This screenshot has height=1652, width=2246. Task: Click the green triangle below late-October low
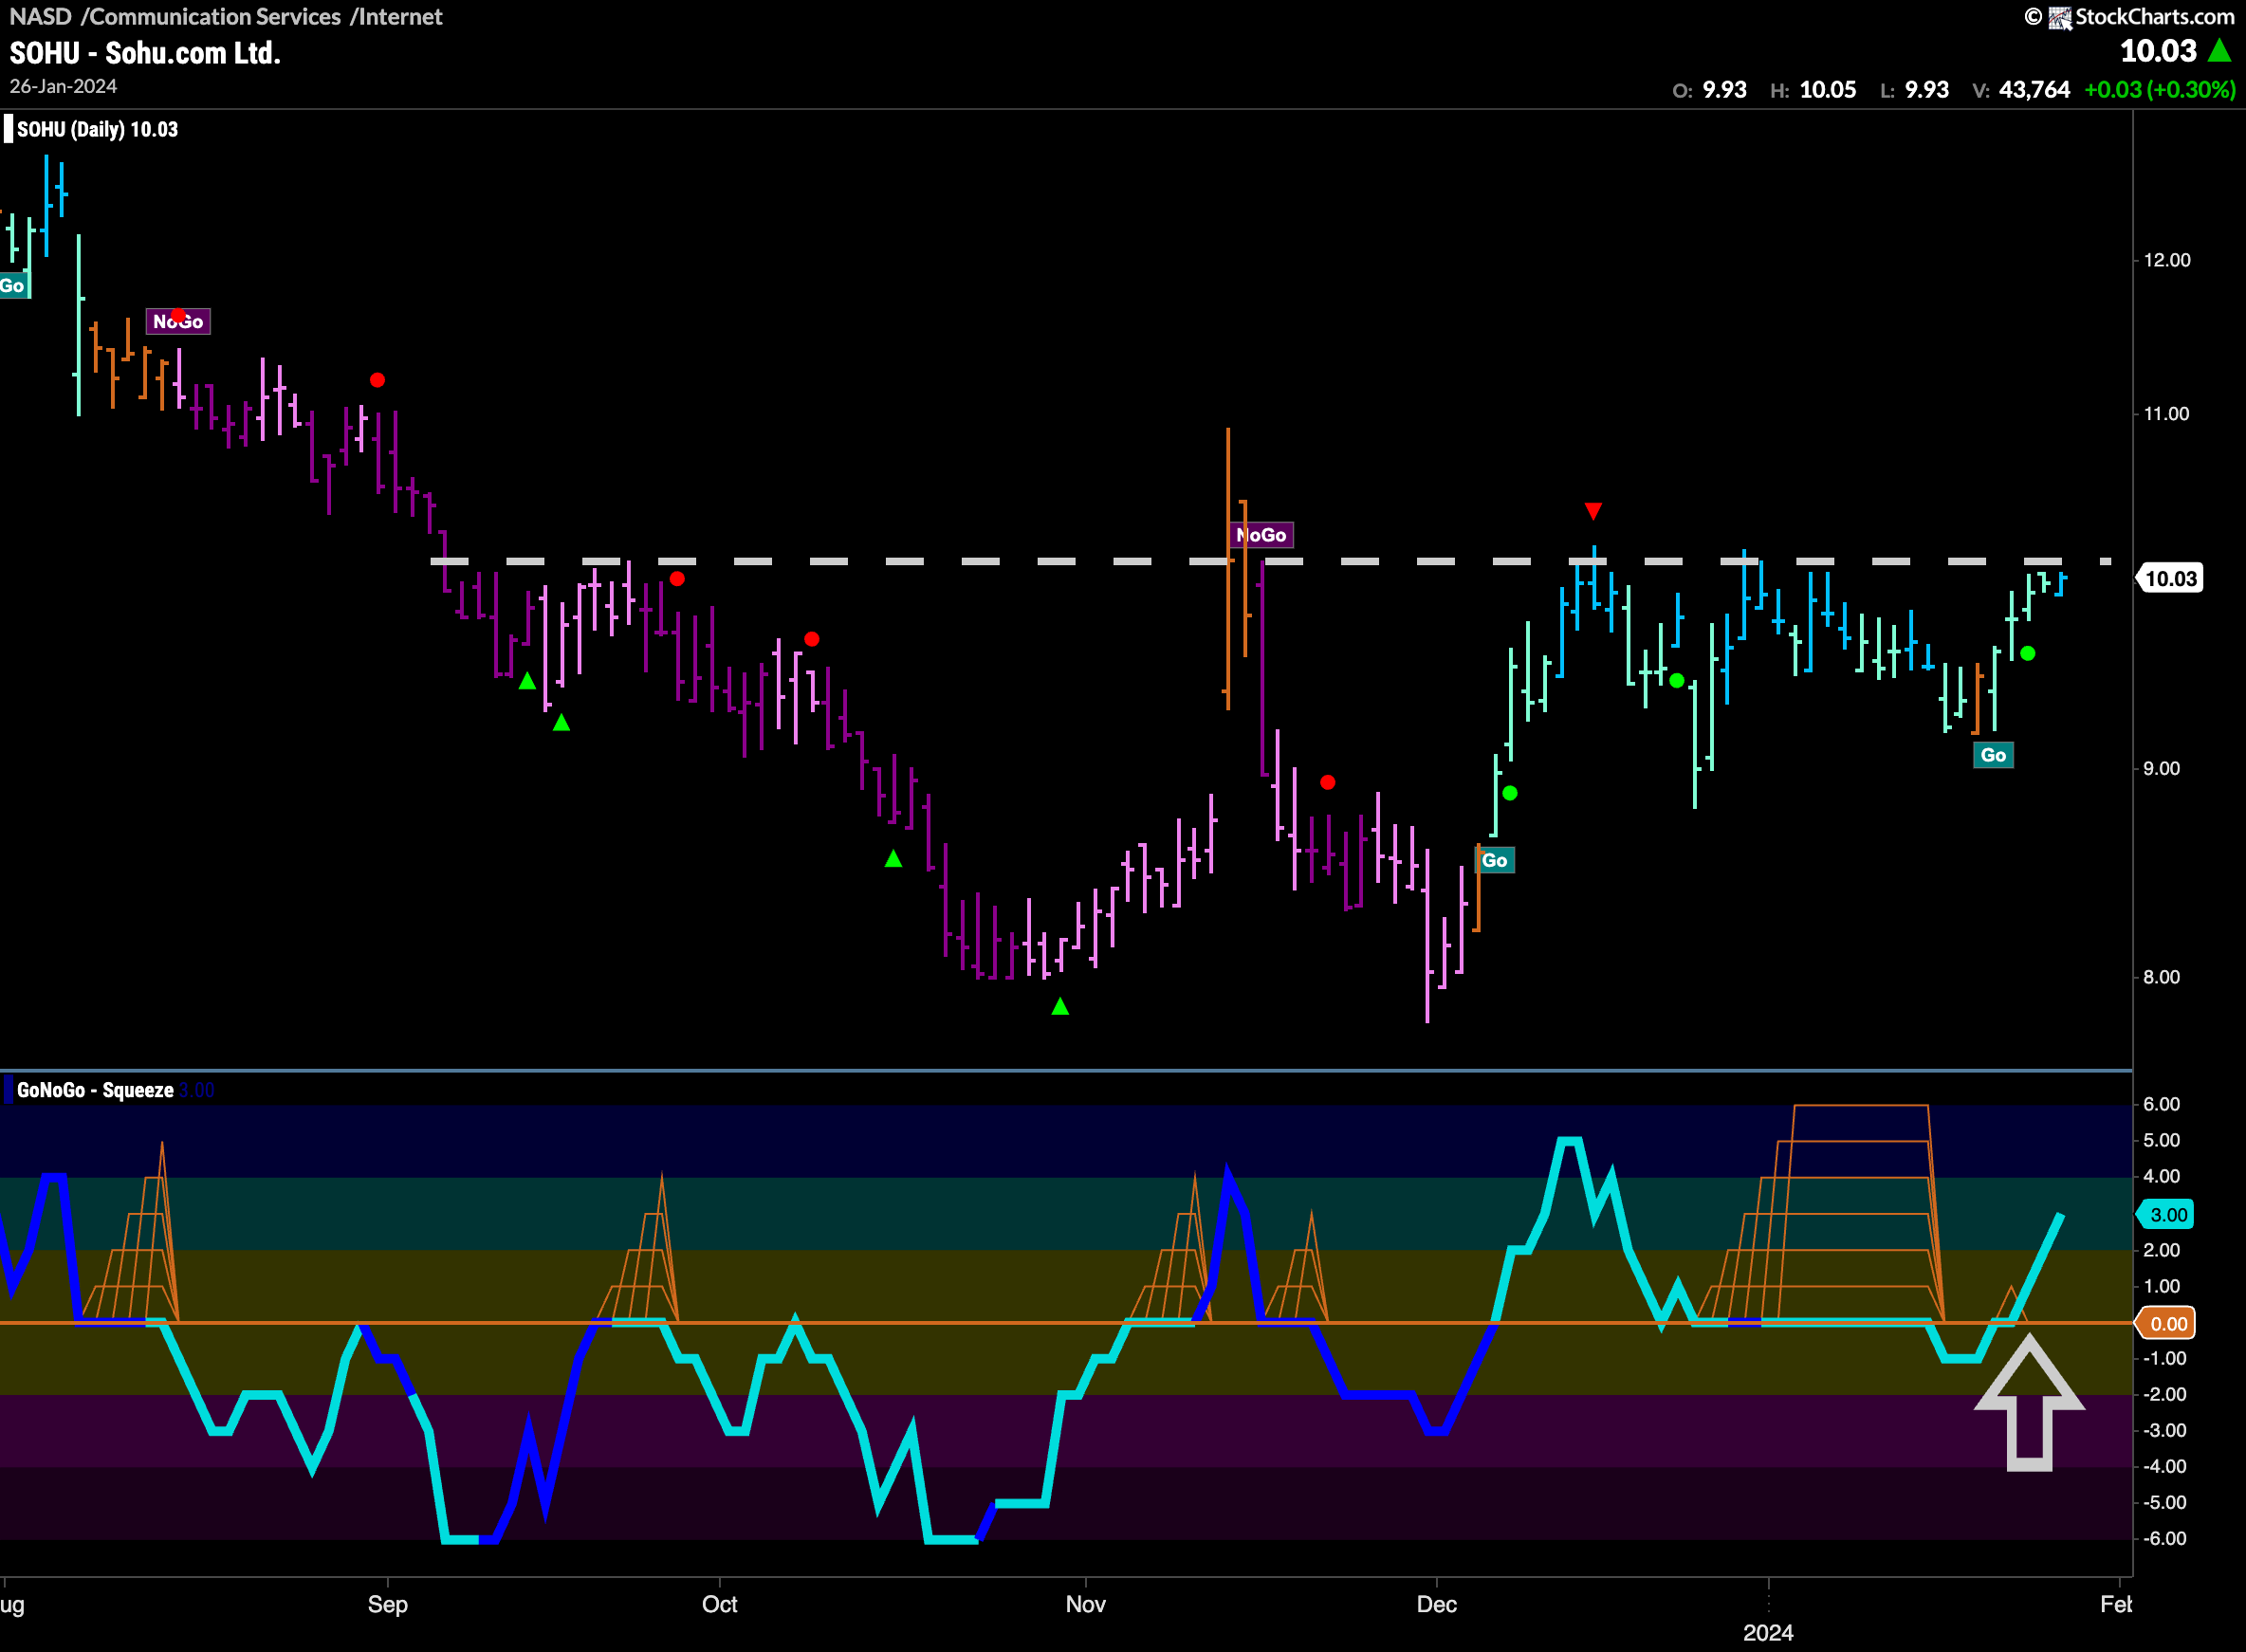(1060, 1006)
